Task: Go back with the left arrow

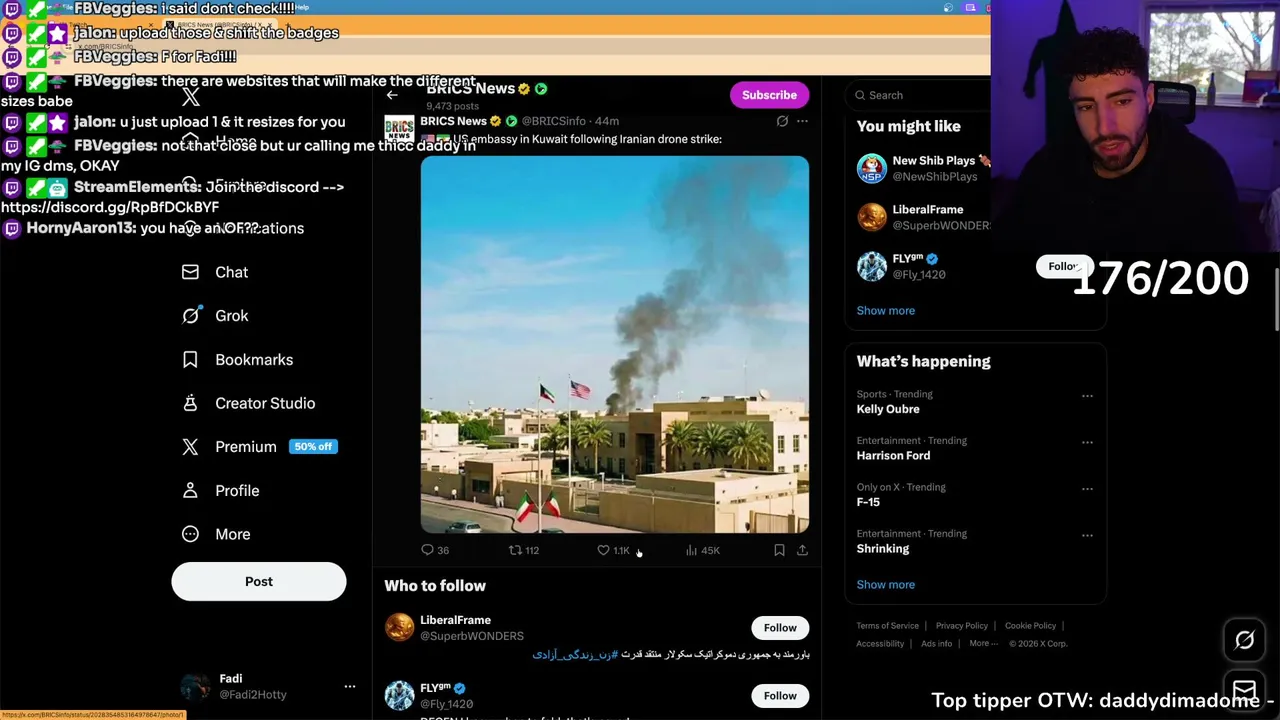Action: click(x=392, y=95)
